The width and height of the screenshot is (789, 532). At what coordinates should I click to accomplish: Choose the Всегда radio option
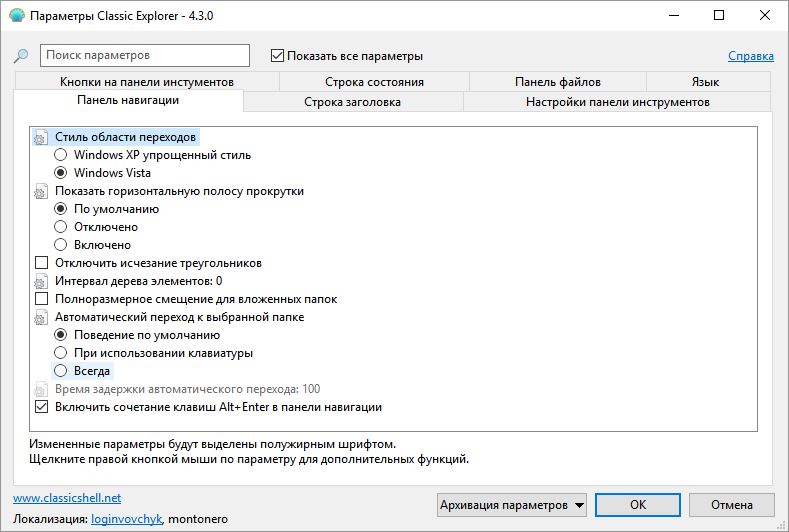(x=61, y=371)
